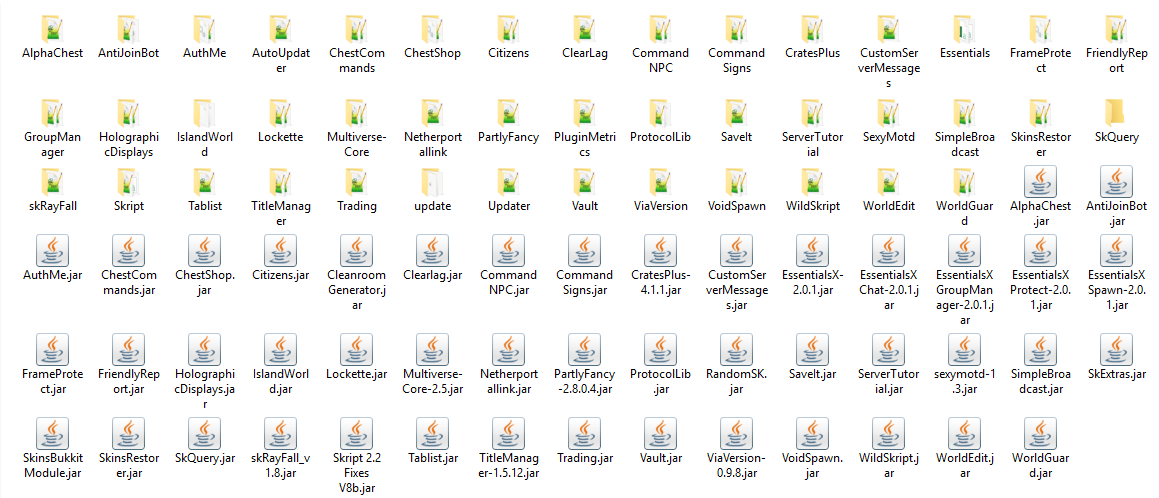Click the EssentialsXChat-2.0.1.jar icon
Screen dimensions: 1159x498
coord(889,250)
